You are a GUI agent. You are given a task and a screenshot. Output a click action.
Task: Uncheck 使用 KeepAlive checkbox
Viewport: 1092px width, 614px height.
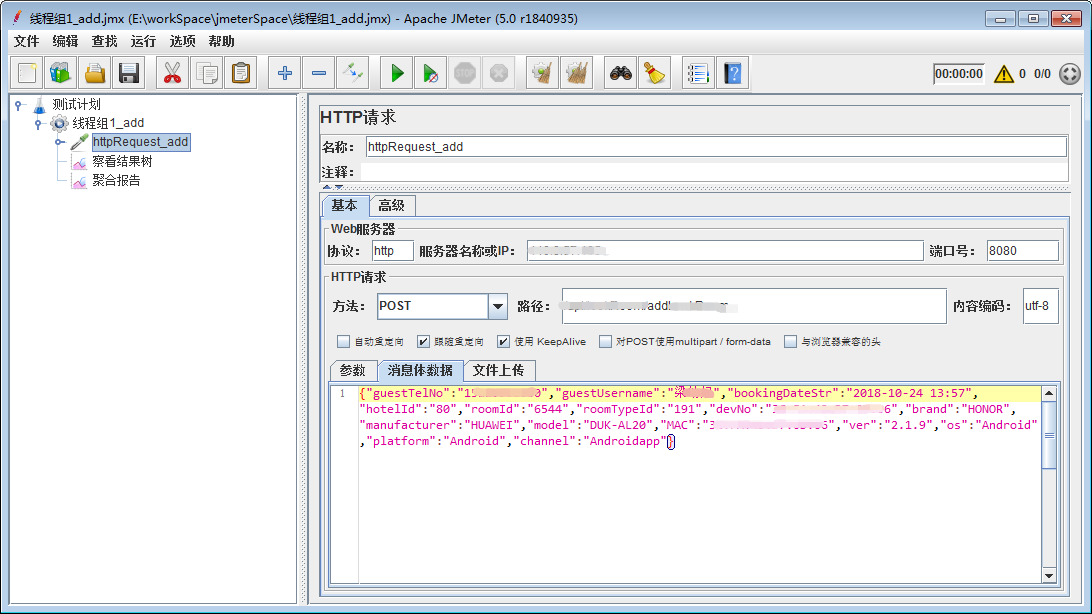[504, 342]
